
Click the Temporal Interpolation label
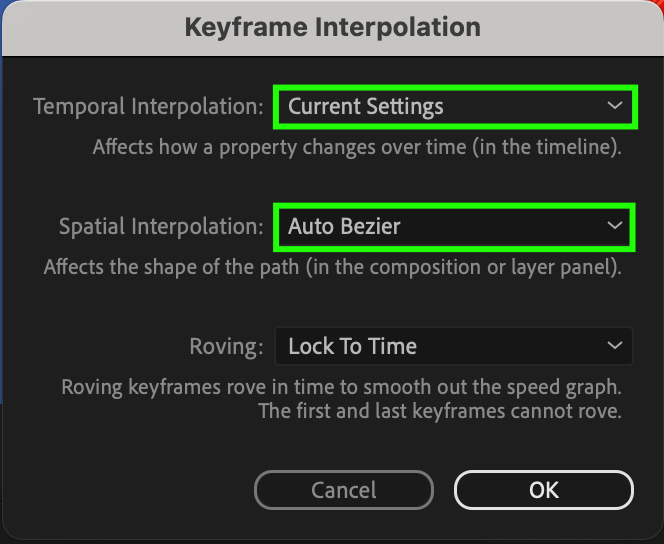pyautogui.click(x=149, y=107)
